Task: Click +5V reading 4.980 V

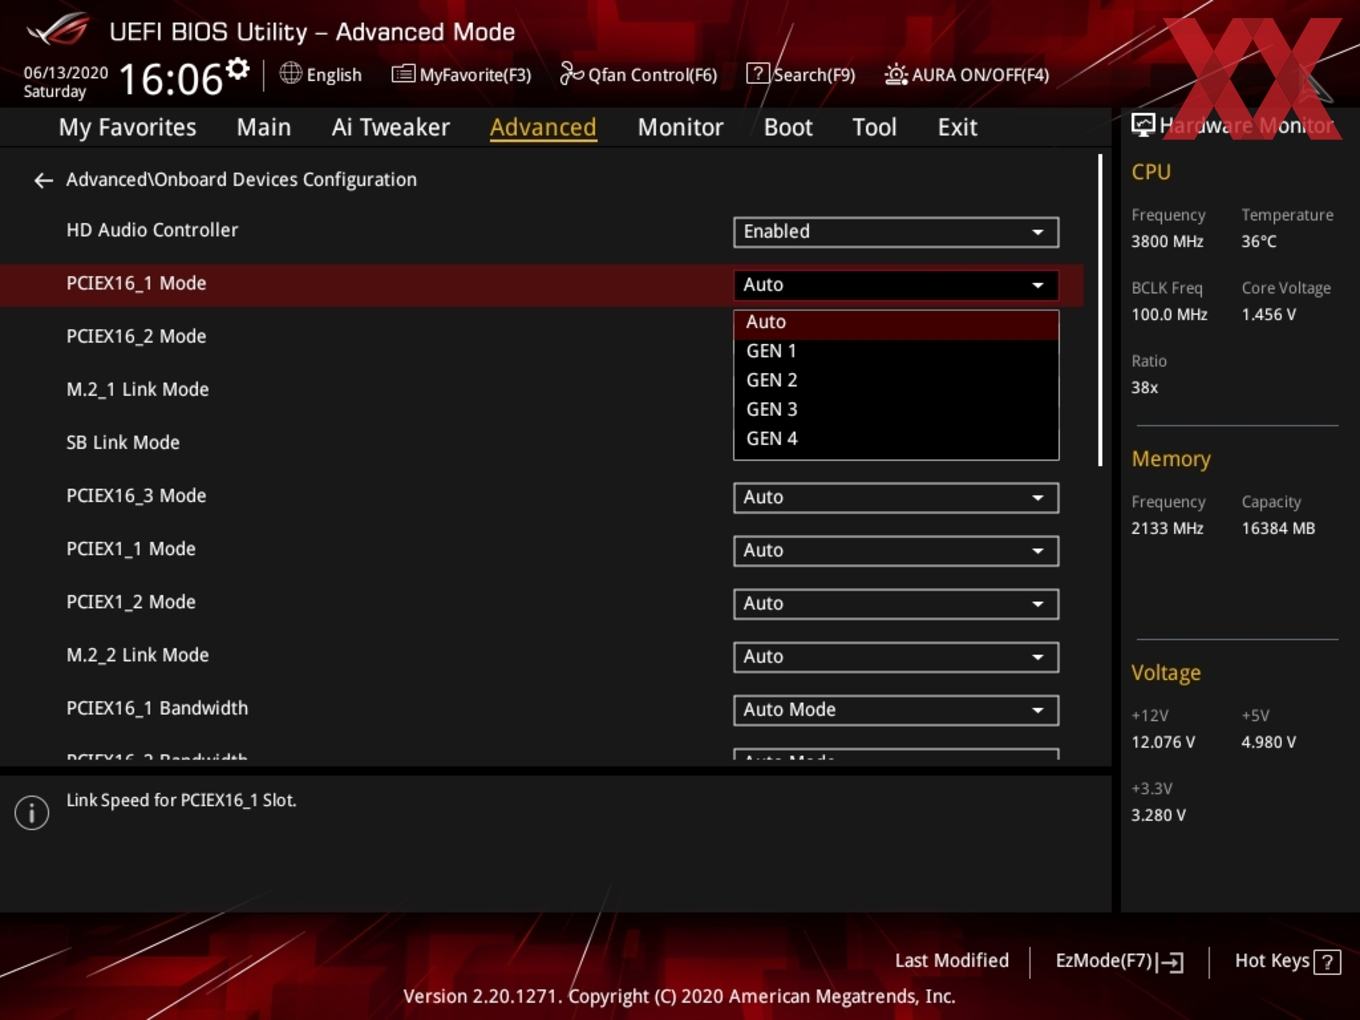Action: click(1268, 743)
